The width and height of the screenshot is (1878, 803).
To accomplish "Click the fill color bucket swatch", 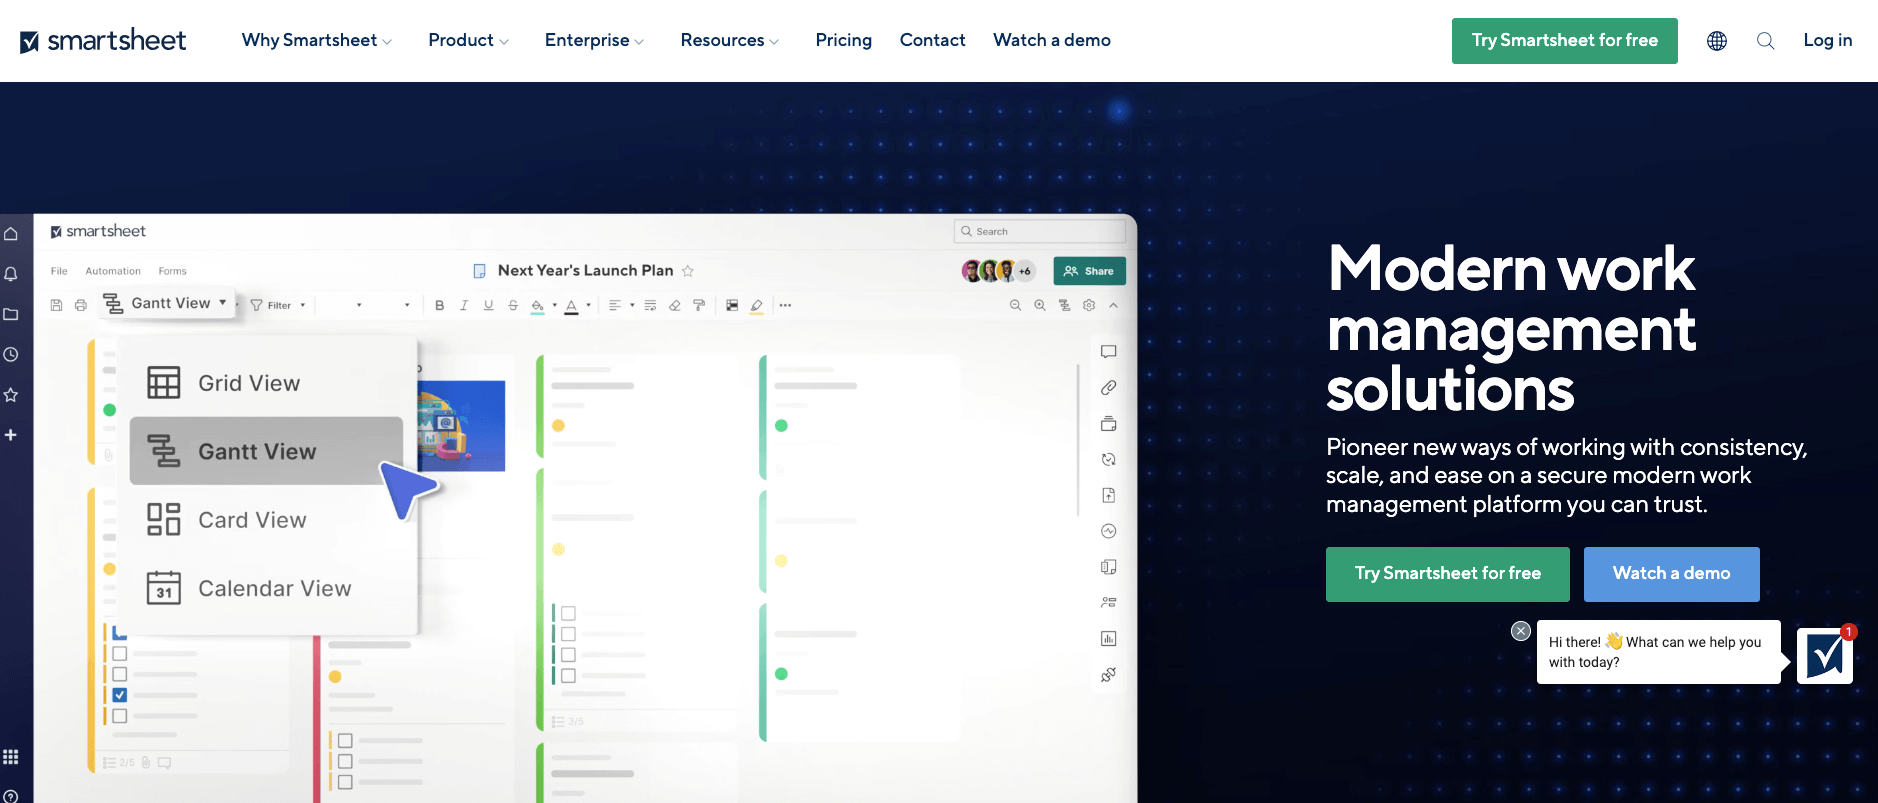I will click(x=537, y=306).
